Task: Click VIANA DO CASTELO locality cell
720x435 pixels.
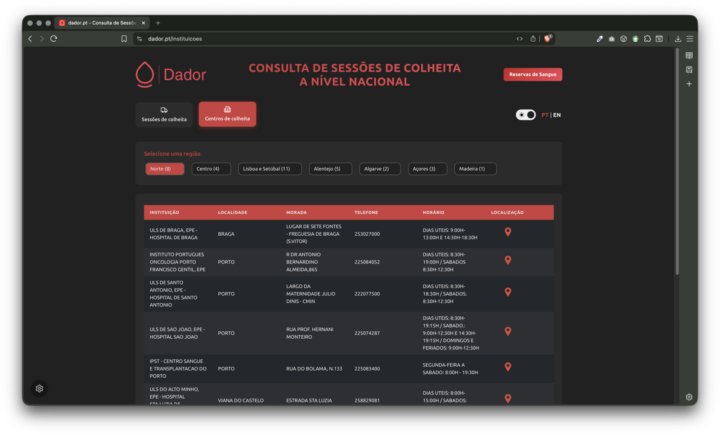Action: click(x=241, y=401)
